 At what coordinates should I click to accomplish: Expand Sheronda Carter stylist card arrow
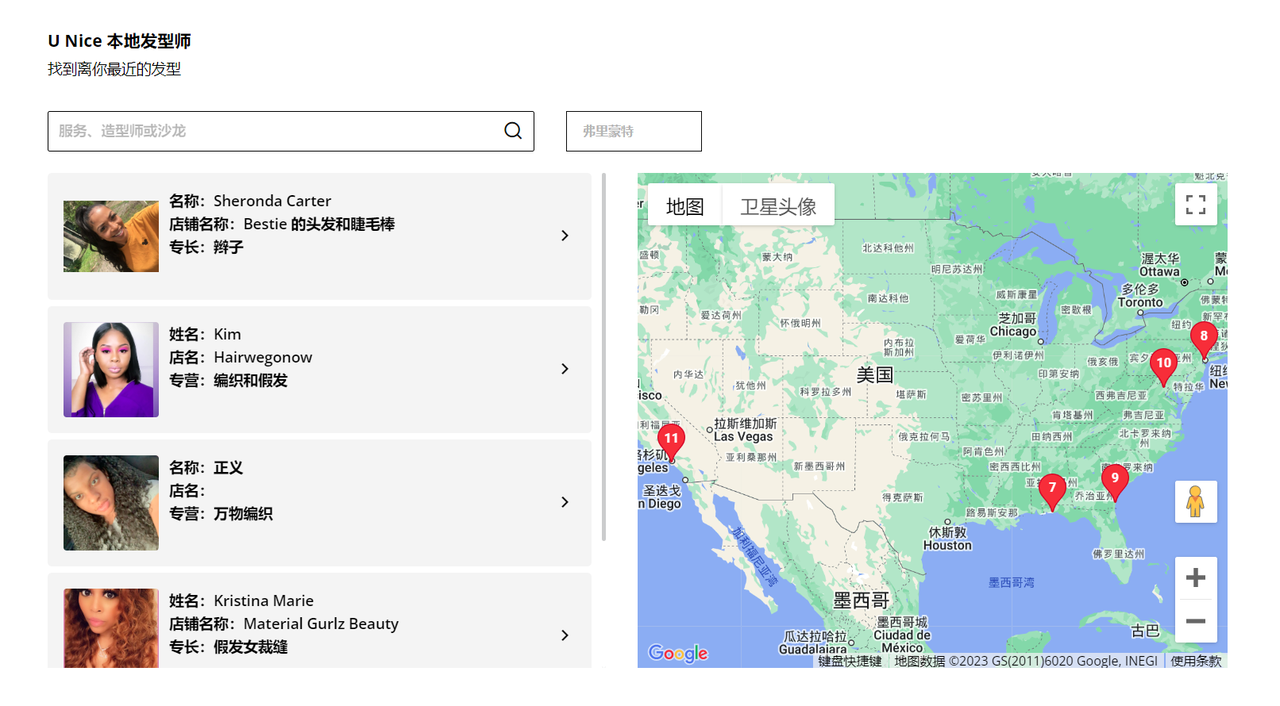tap(565, 236)
